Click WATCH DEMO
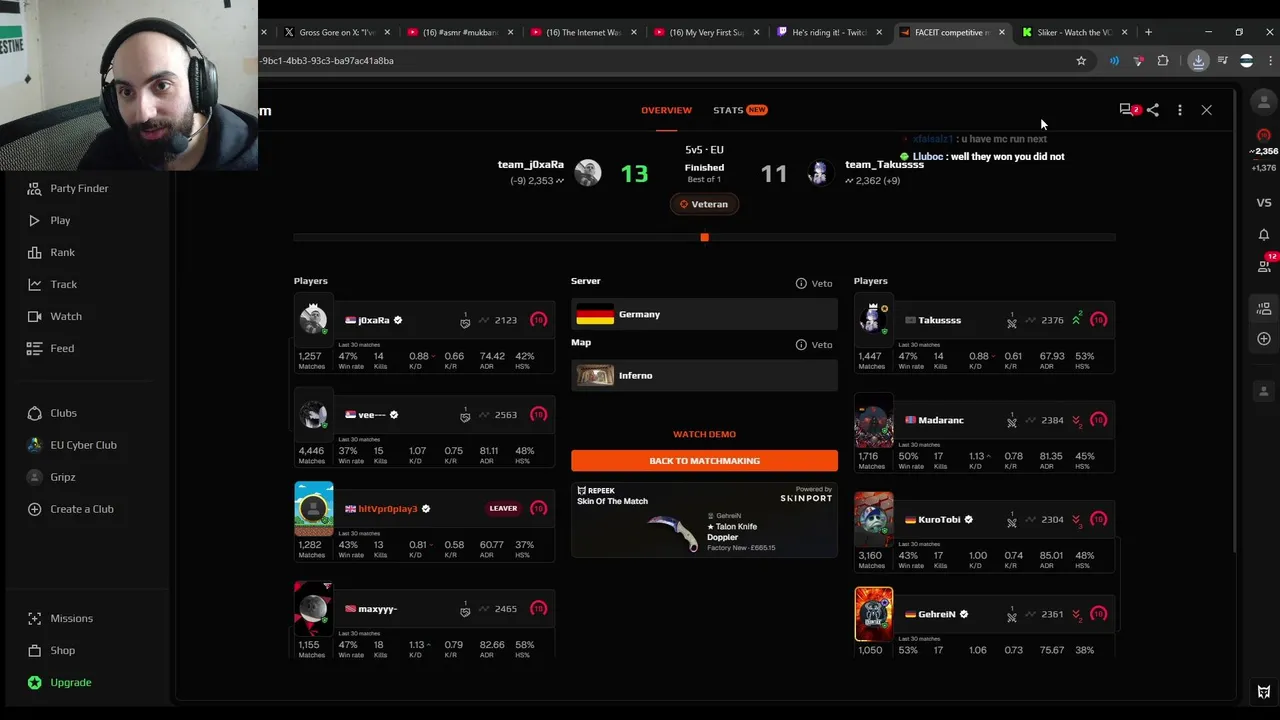The height and width of the screenshot is (720, 1280). [x=704, y=434]
